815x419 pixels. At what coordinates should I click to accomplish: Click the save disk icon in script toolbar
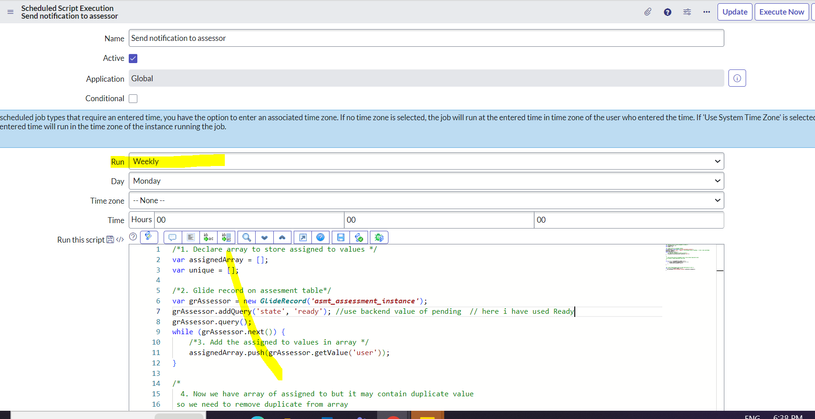(x=341, y=237)
